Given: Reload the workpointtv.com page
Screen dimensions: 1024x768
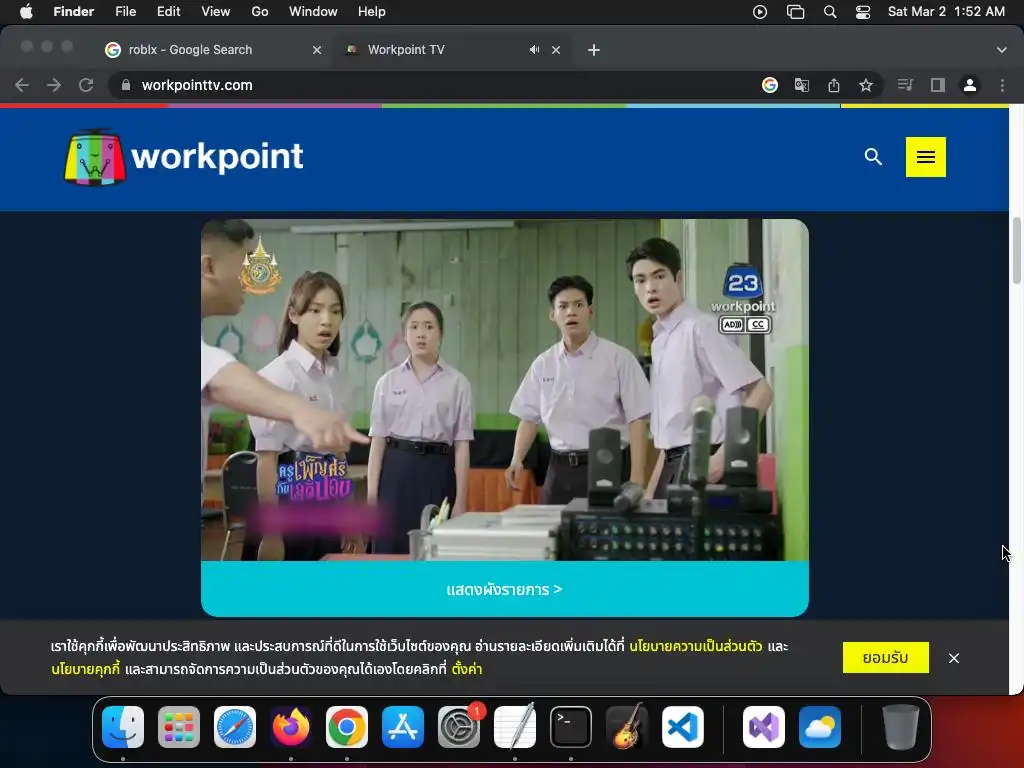Looking at the screenshot, I should [86, 85].
